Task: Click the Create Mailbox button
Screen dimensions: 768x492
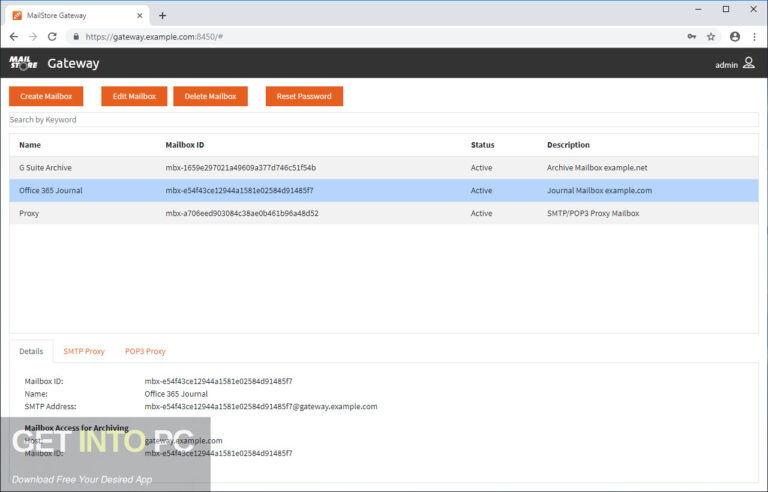Action: [x=46, y=96]
